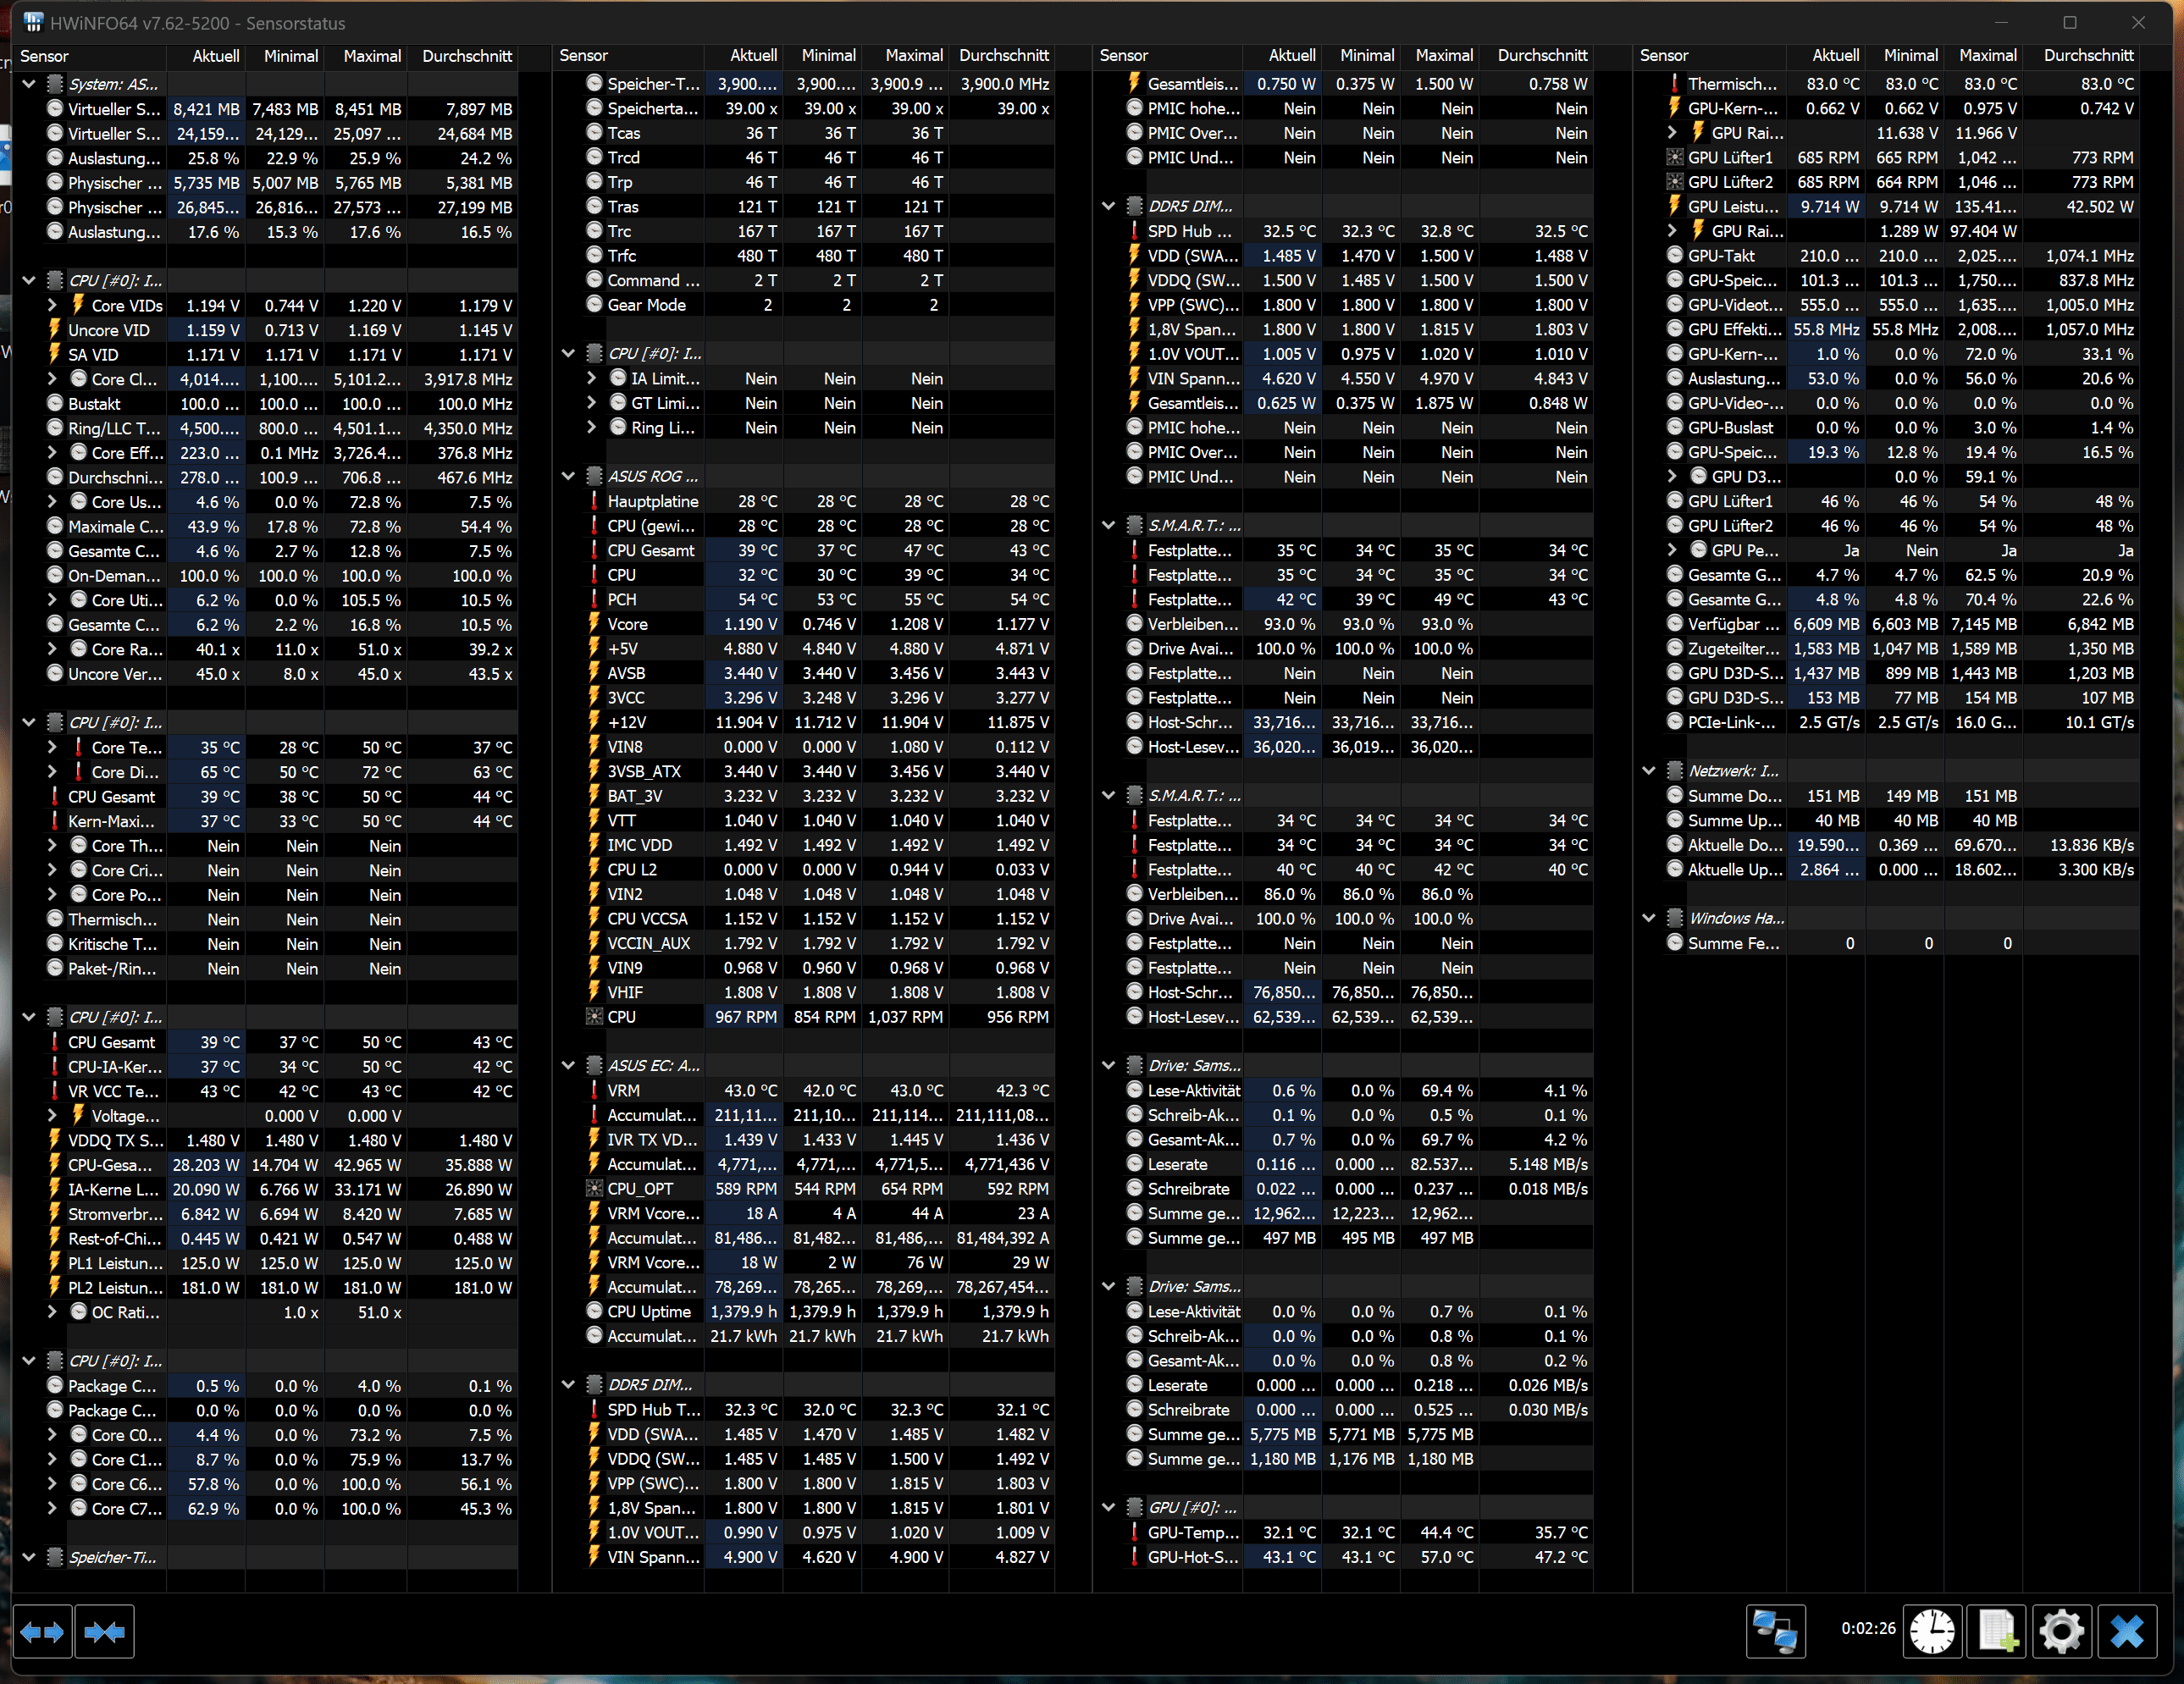This screenshot has width=2184, height=1684.
Task: Expand the Core Te... temperature row
Action: click(x=52, y=747)
